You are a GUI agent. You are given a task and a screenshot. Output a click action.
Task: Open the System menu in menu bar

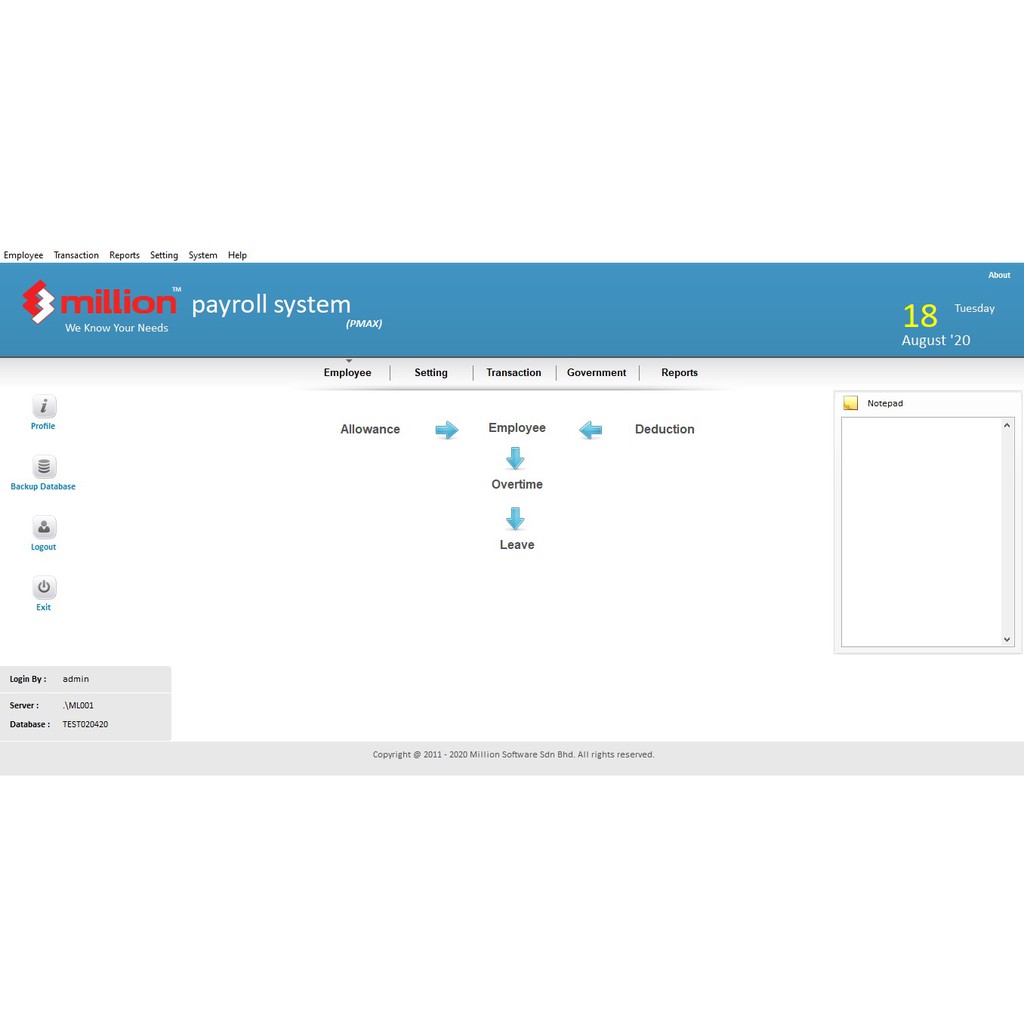[x=203, y=255]
